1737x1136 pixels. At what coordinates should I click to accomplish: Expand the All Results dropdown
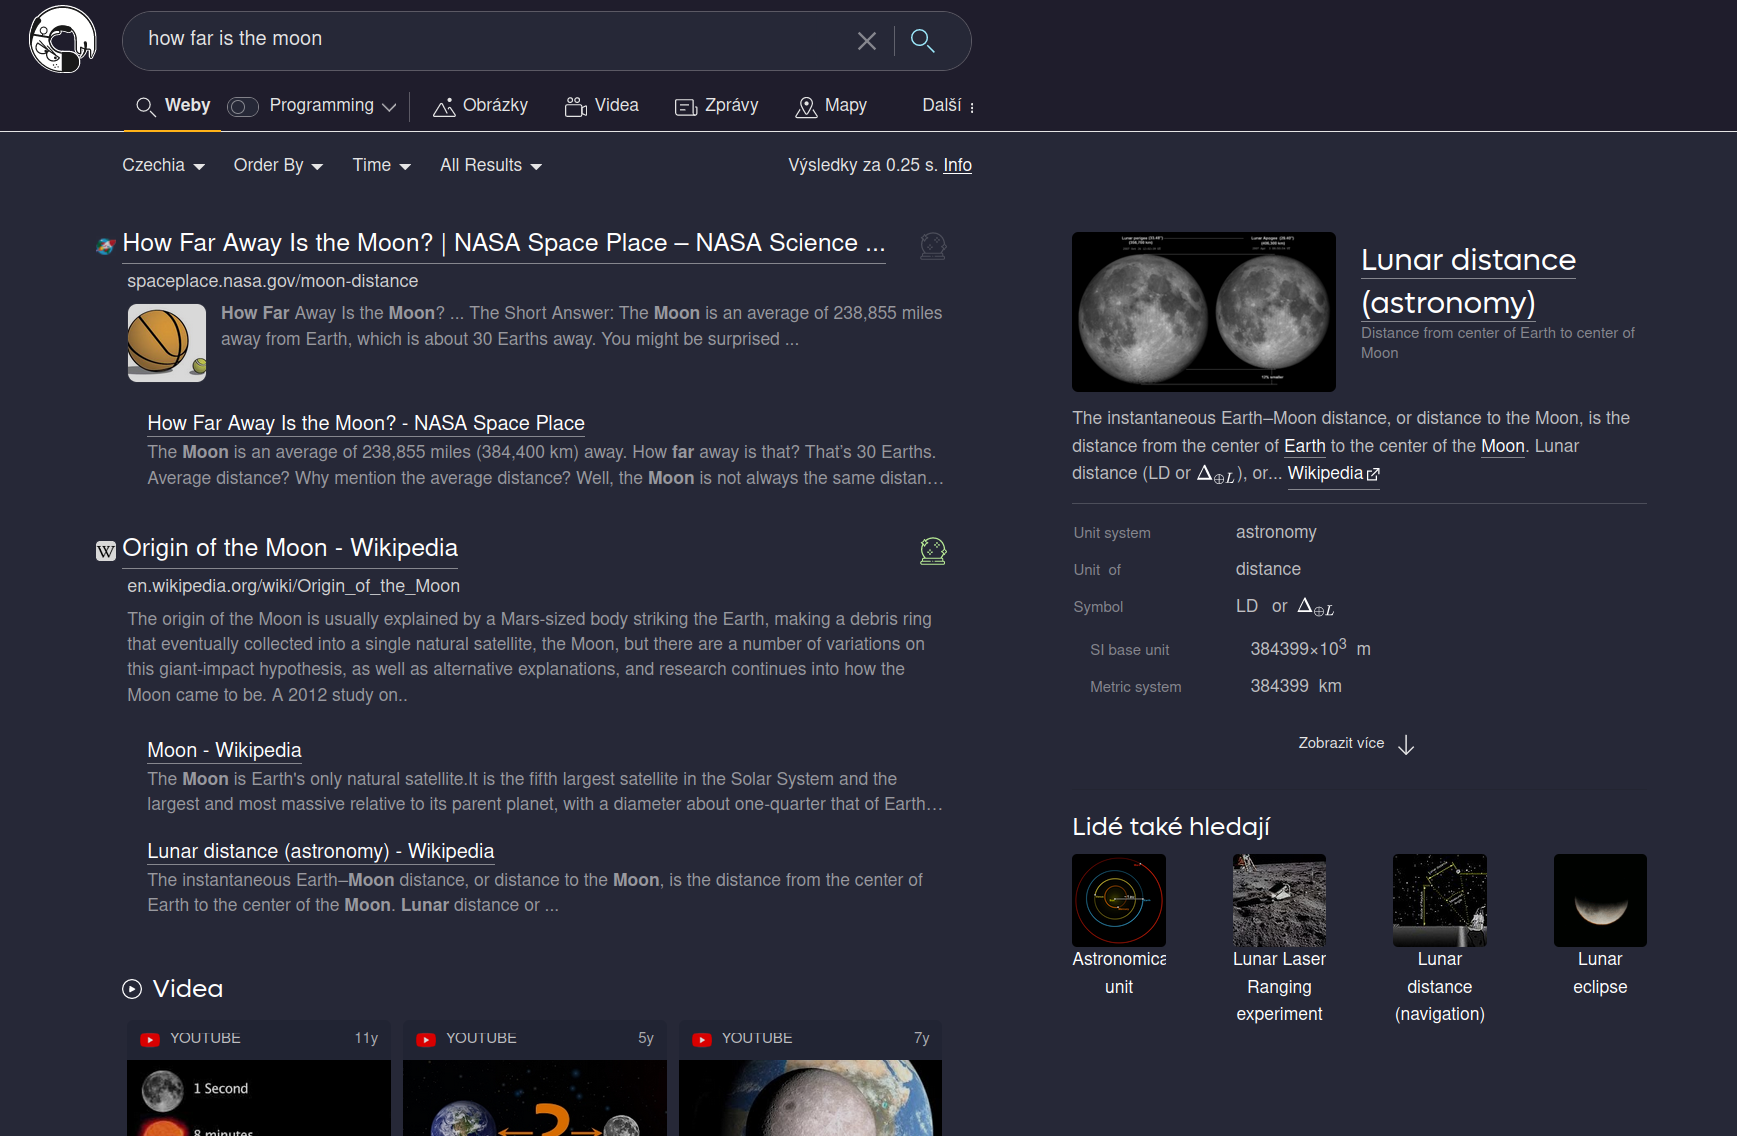(x=490, y=166)
